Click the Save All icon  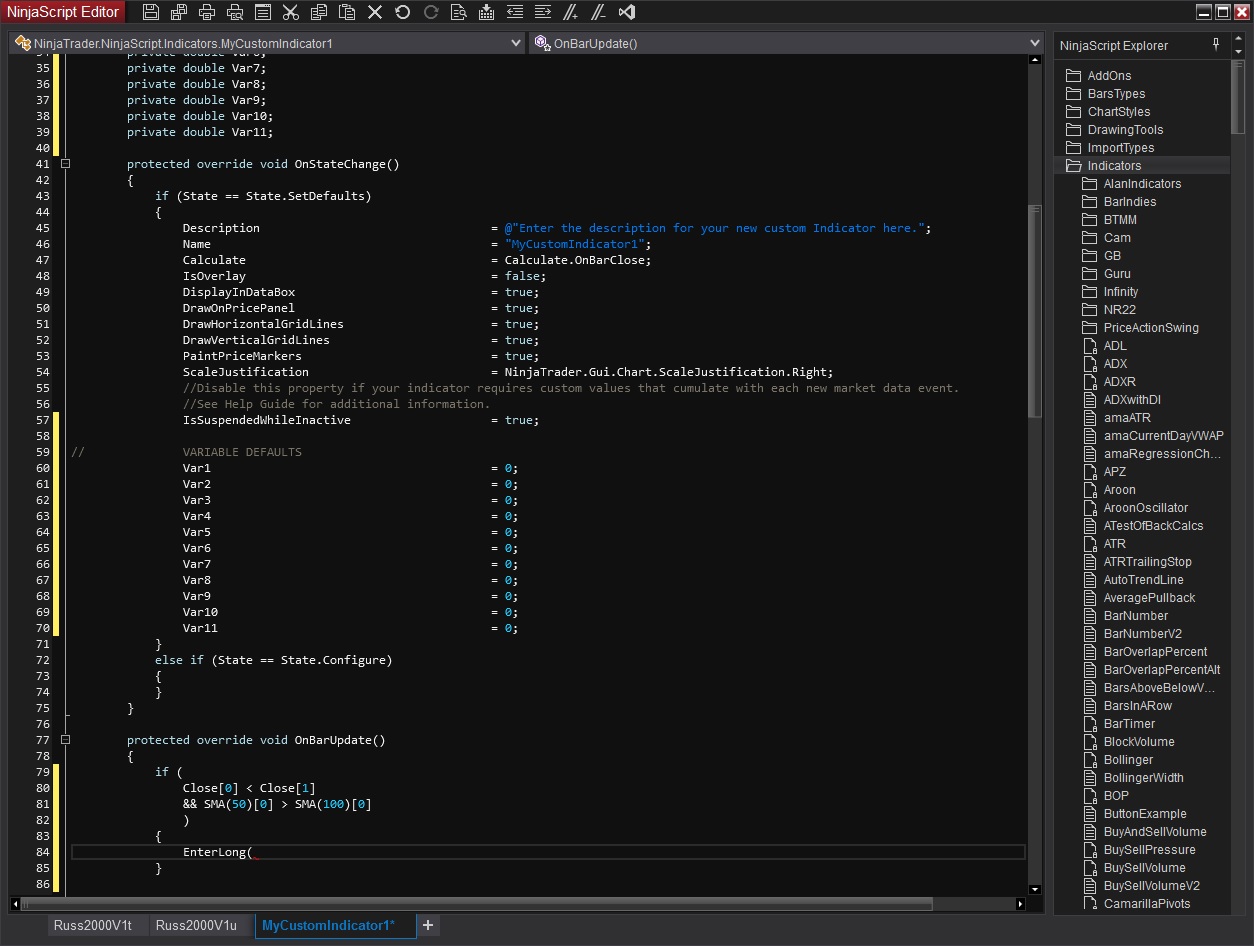(179, 12)
